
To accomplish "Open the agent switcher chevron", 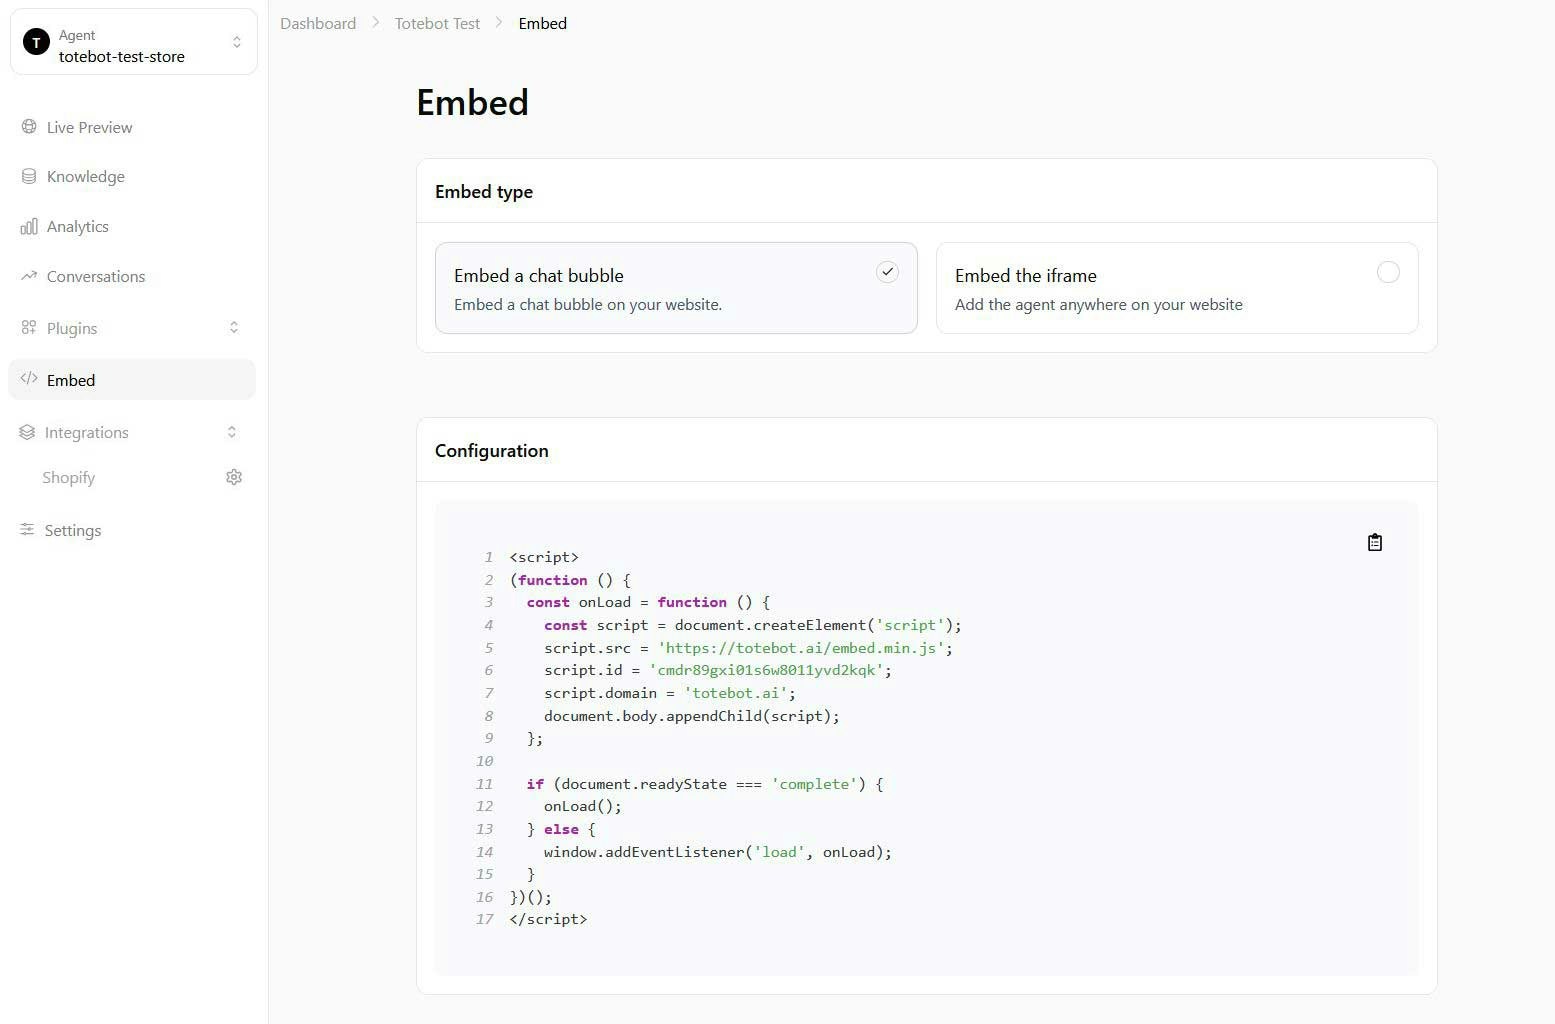I will 237,41.
